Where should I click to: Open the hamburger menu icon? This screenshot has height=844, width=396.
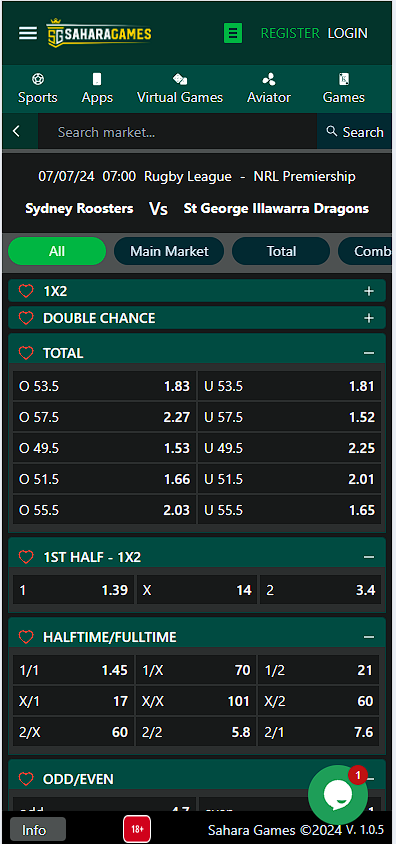point(28,33)
